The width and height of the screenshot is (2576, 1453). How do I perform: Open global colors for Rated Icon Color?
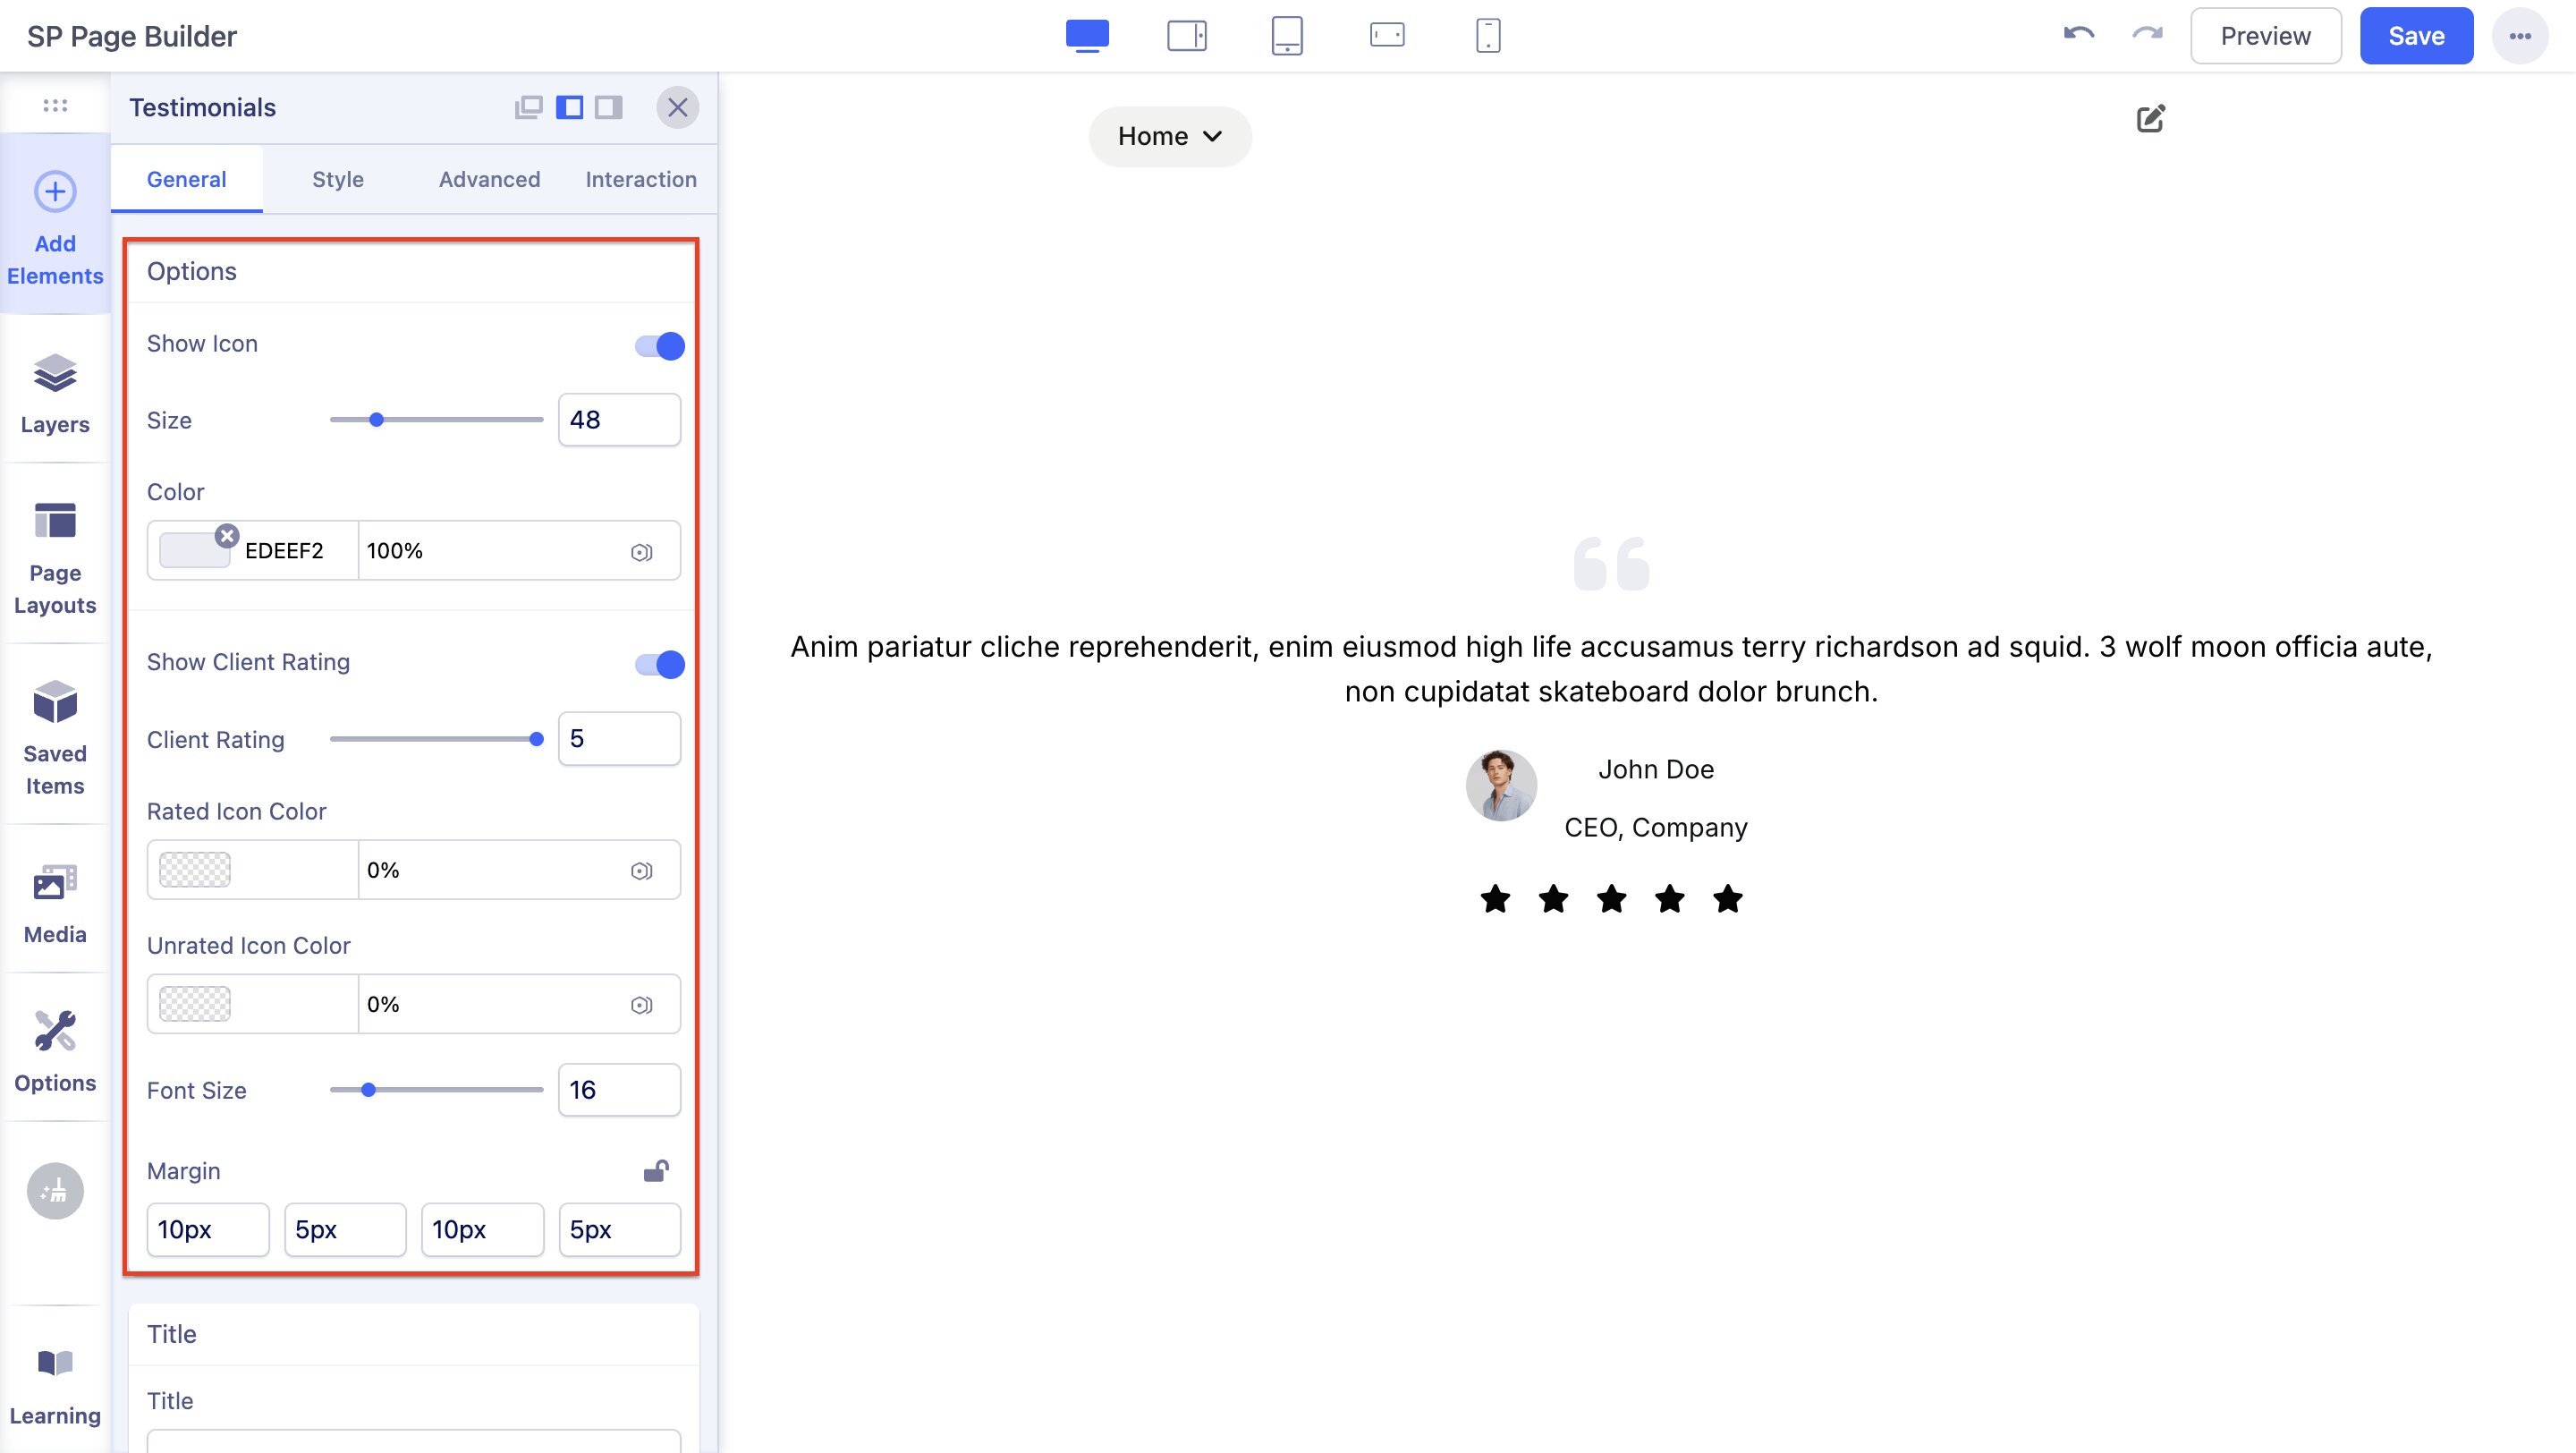tap(641, 871)
